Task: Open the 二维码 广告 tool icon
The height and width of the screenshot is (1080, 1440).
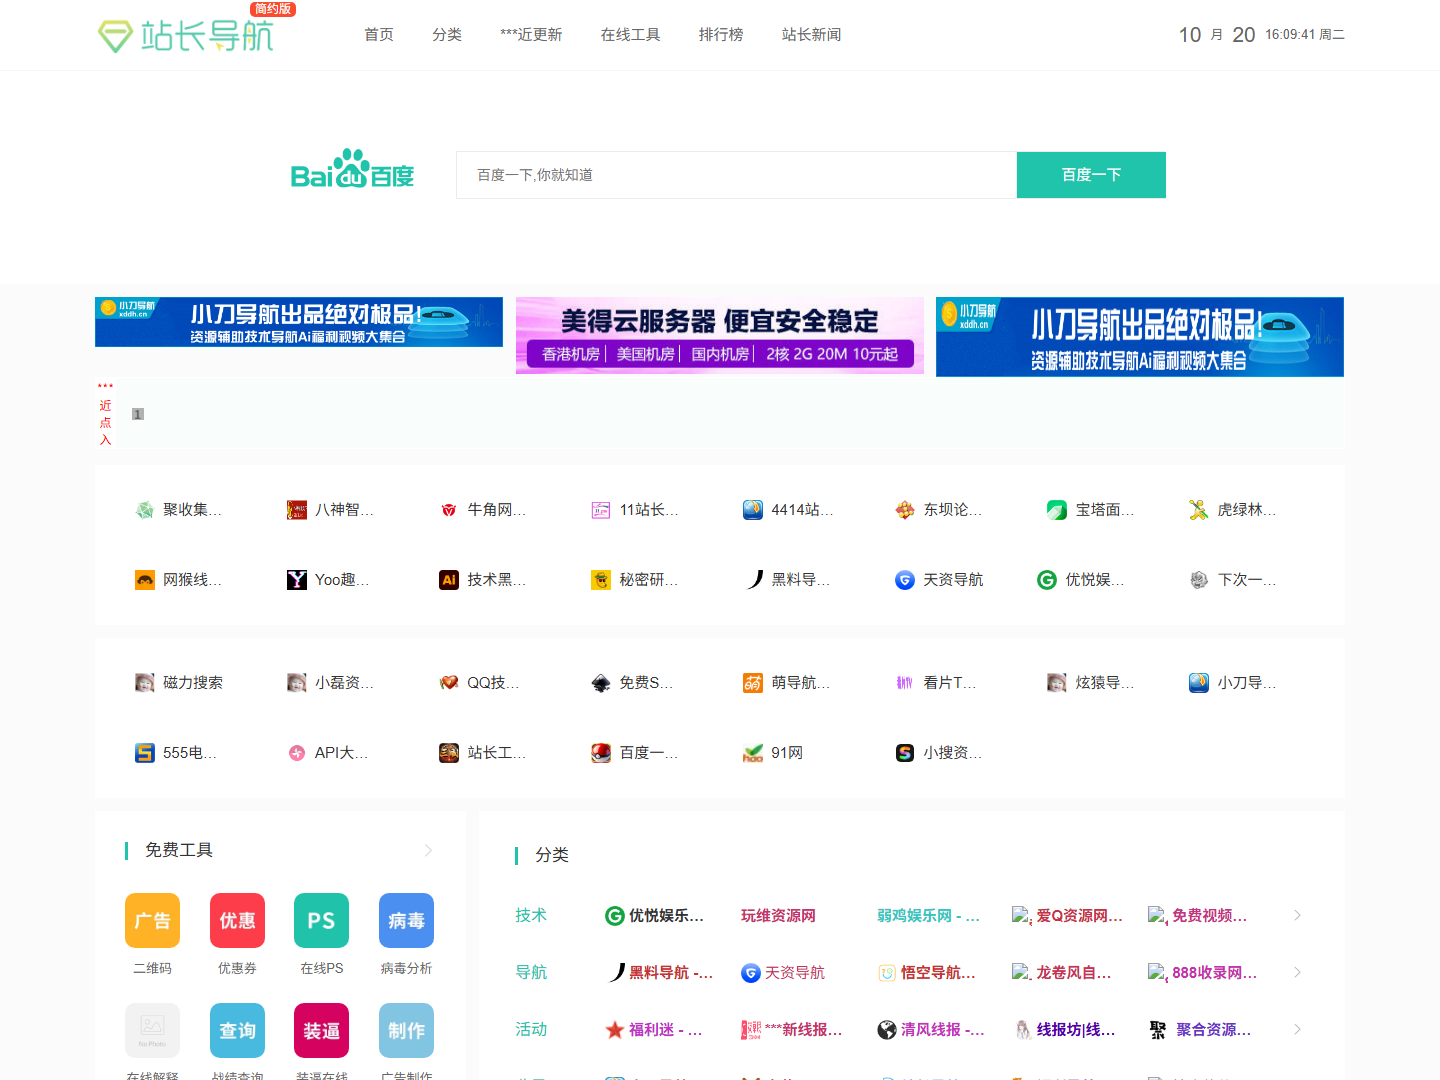Action: (152, 920)
